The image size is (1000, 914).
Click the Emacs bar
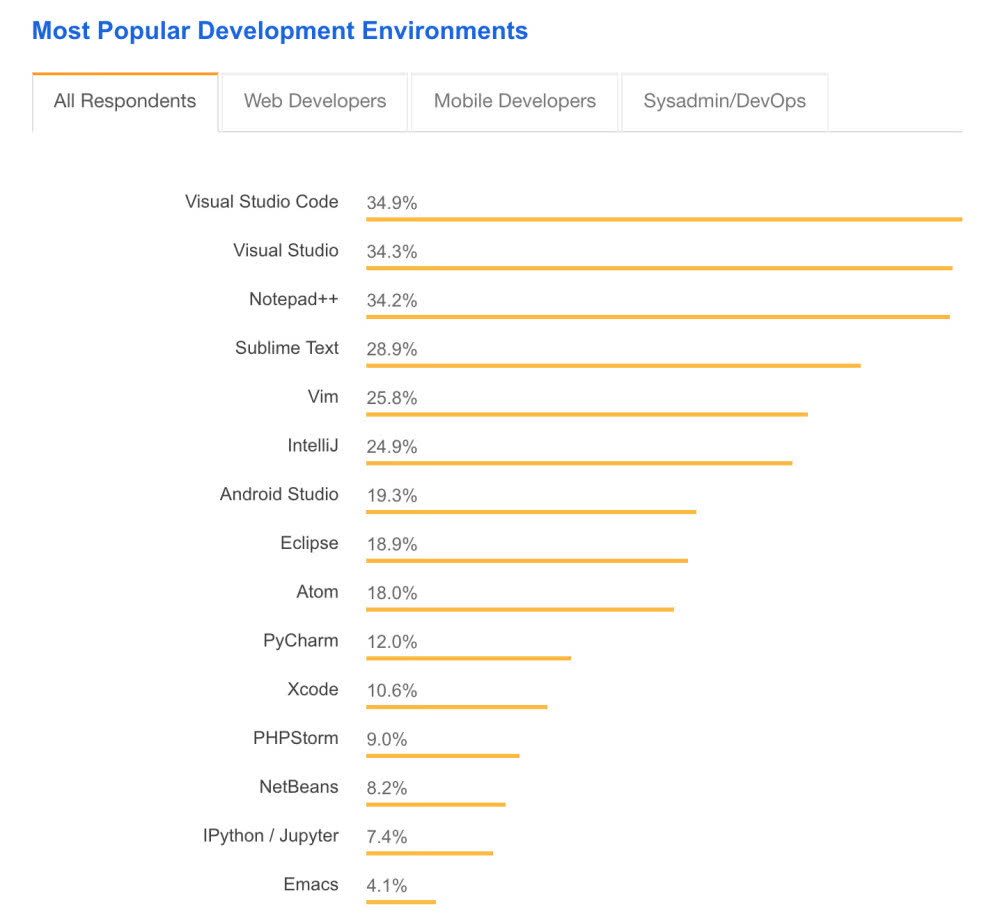coord(401,903)
